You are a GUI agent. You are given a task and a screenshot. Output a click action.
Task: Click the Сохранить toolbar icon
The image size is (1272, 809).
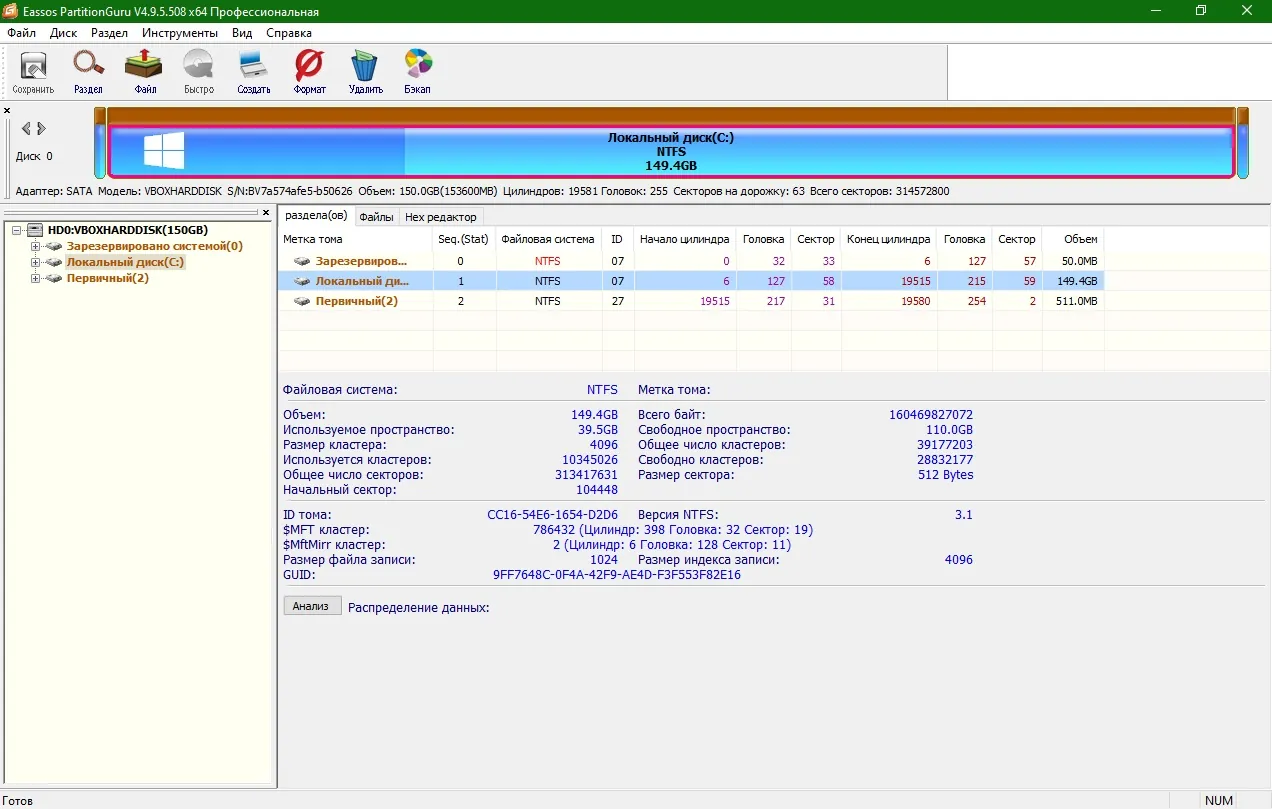coord(33,72)
